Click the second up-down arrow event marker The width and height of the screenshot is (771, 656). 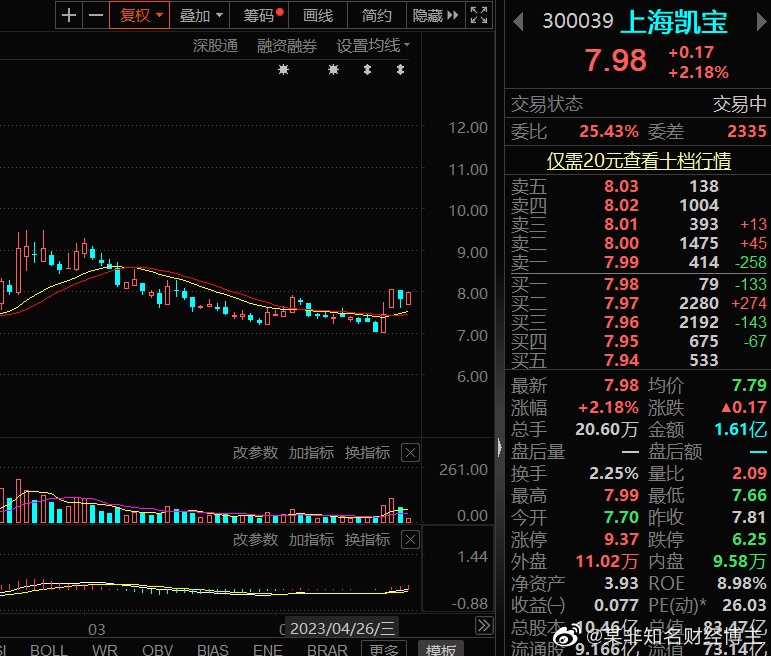(401, 70)
